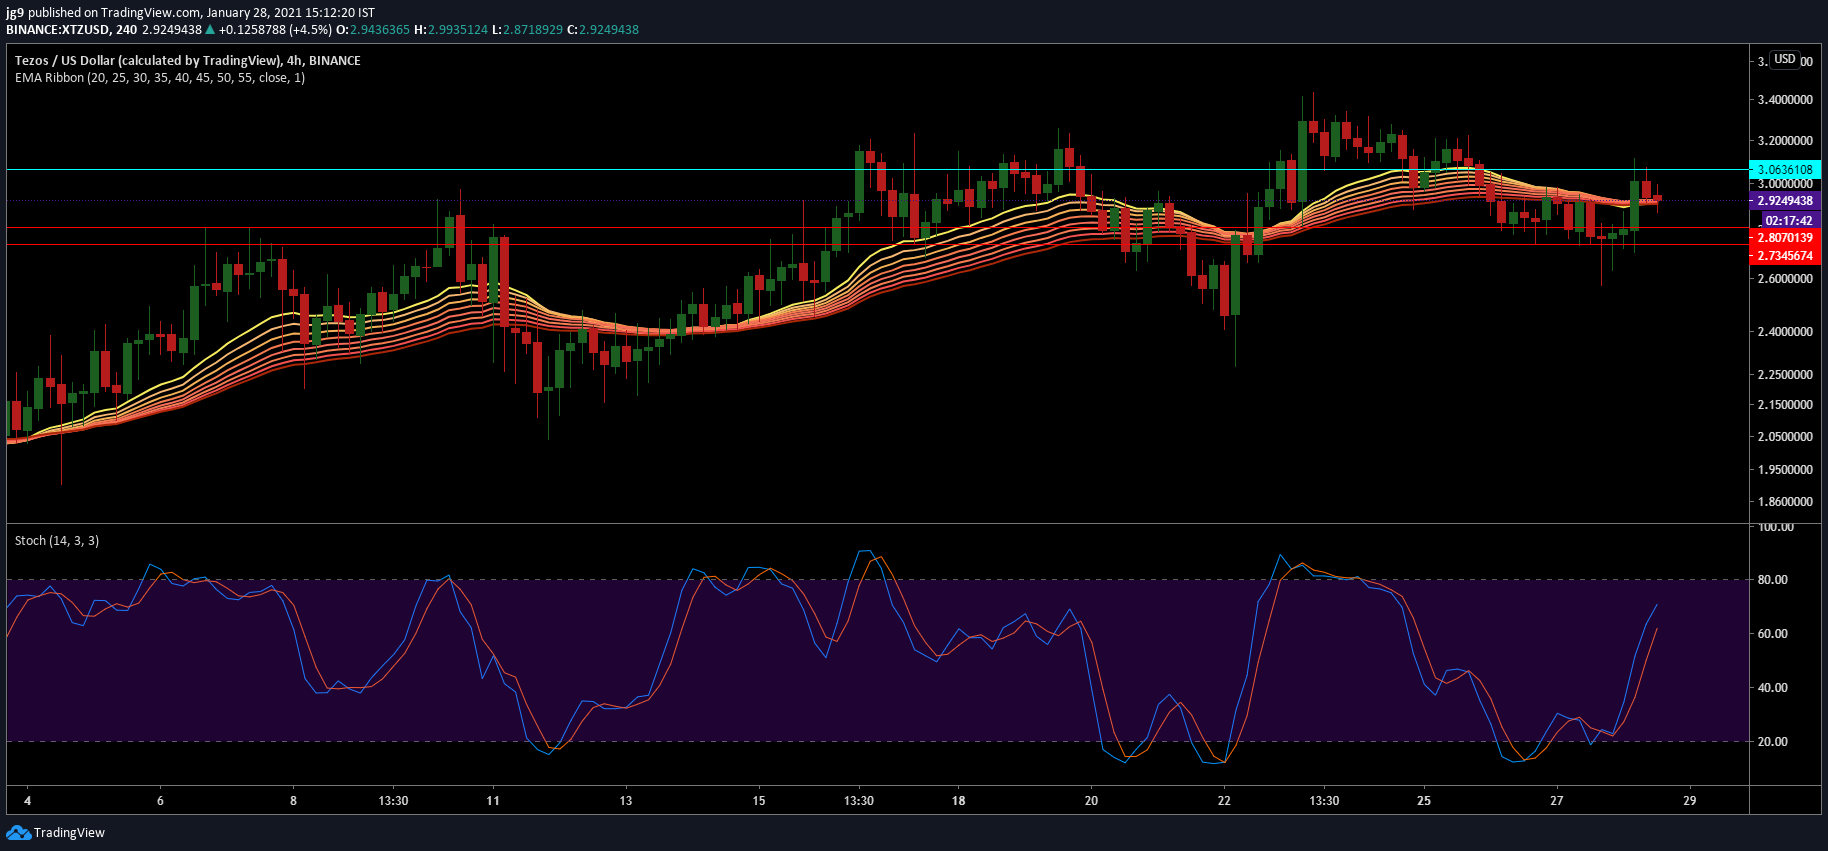Click the 1.8600000 price axis tick

(1785, 502)
